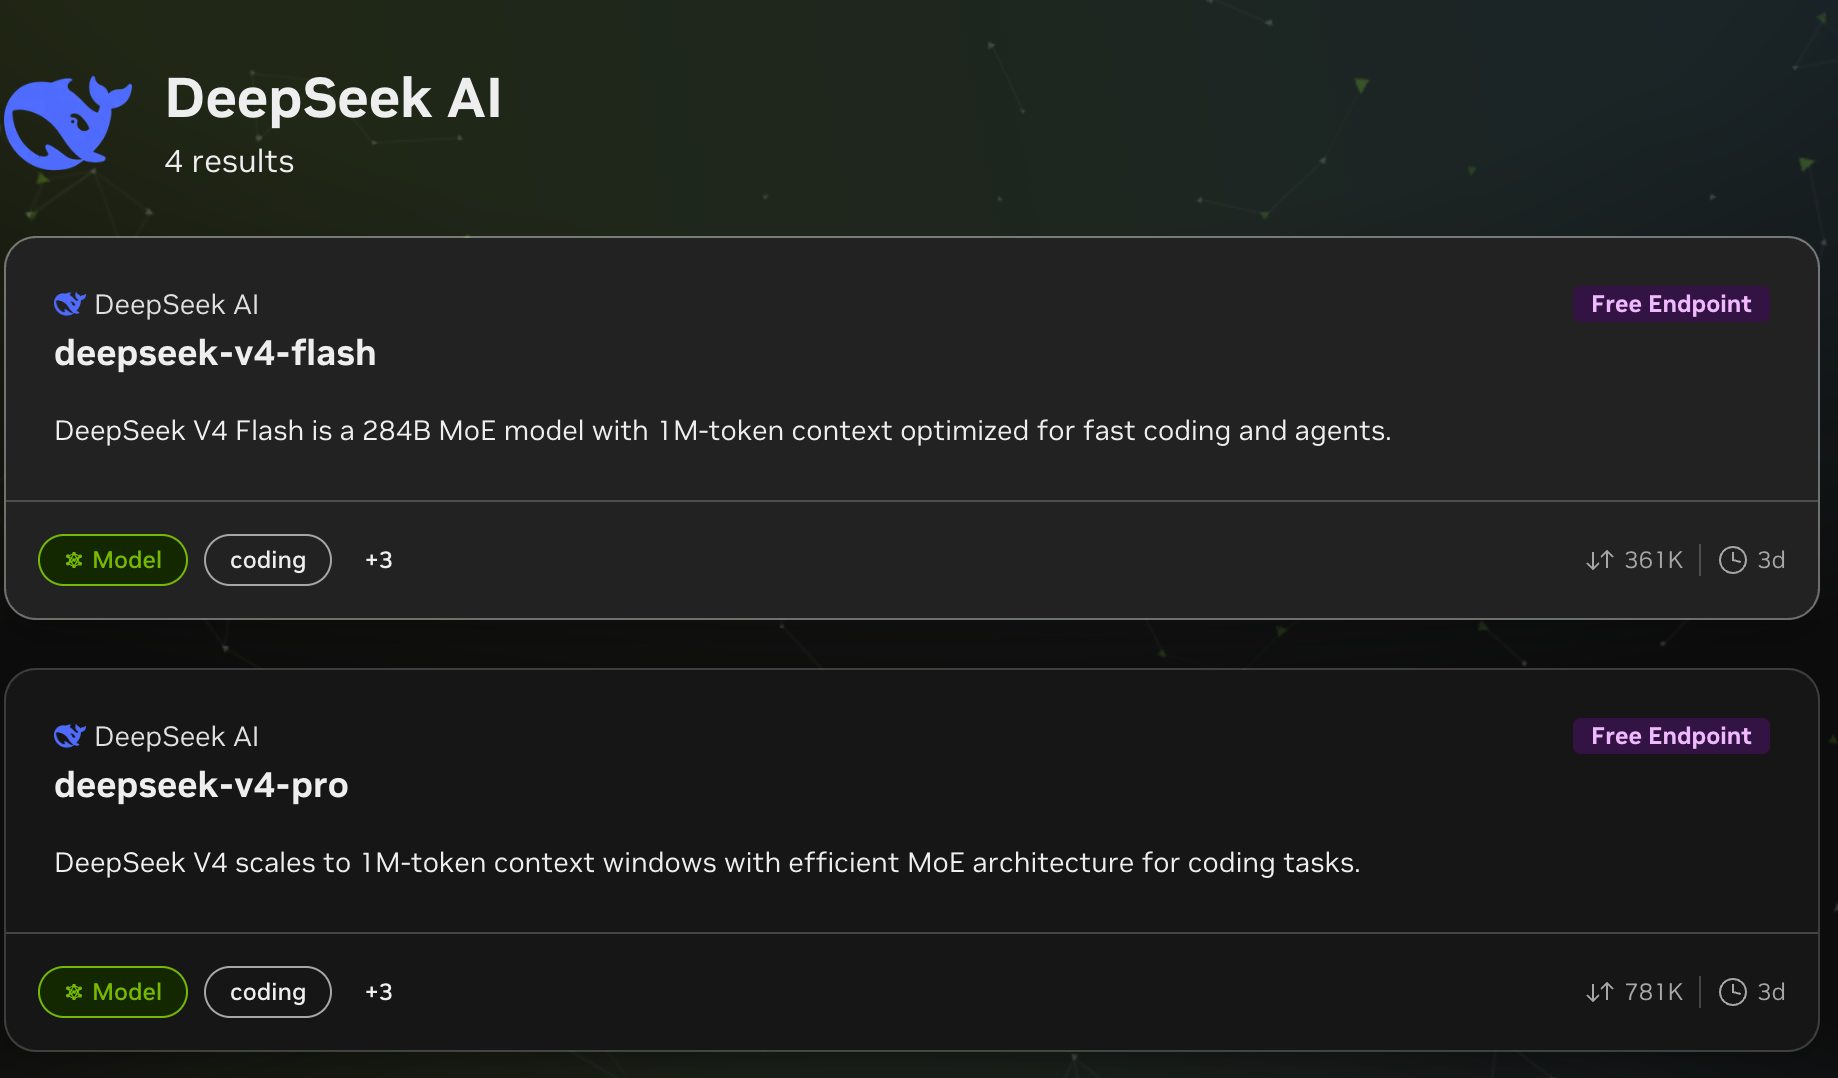Select the coding tag on deepseek-v4-flash
Viewport: 1838px width, 1078px height.
(268, 560)
